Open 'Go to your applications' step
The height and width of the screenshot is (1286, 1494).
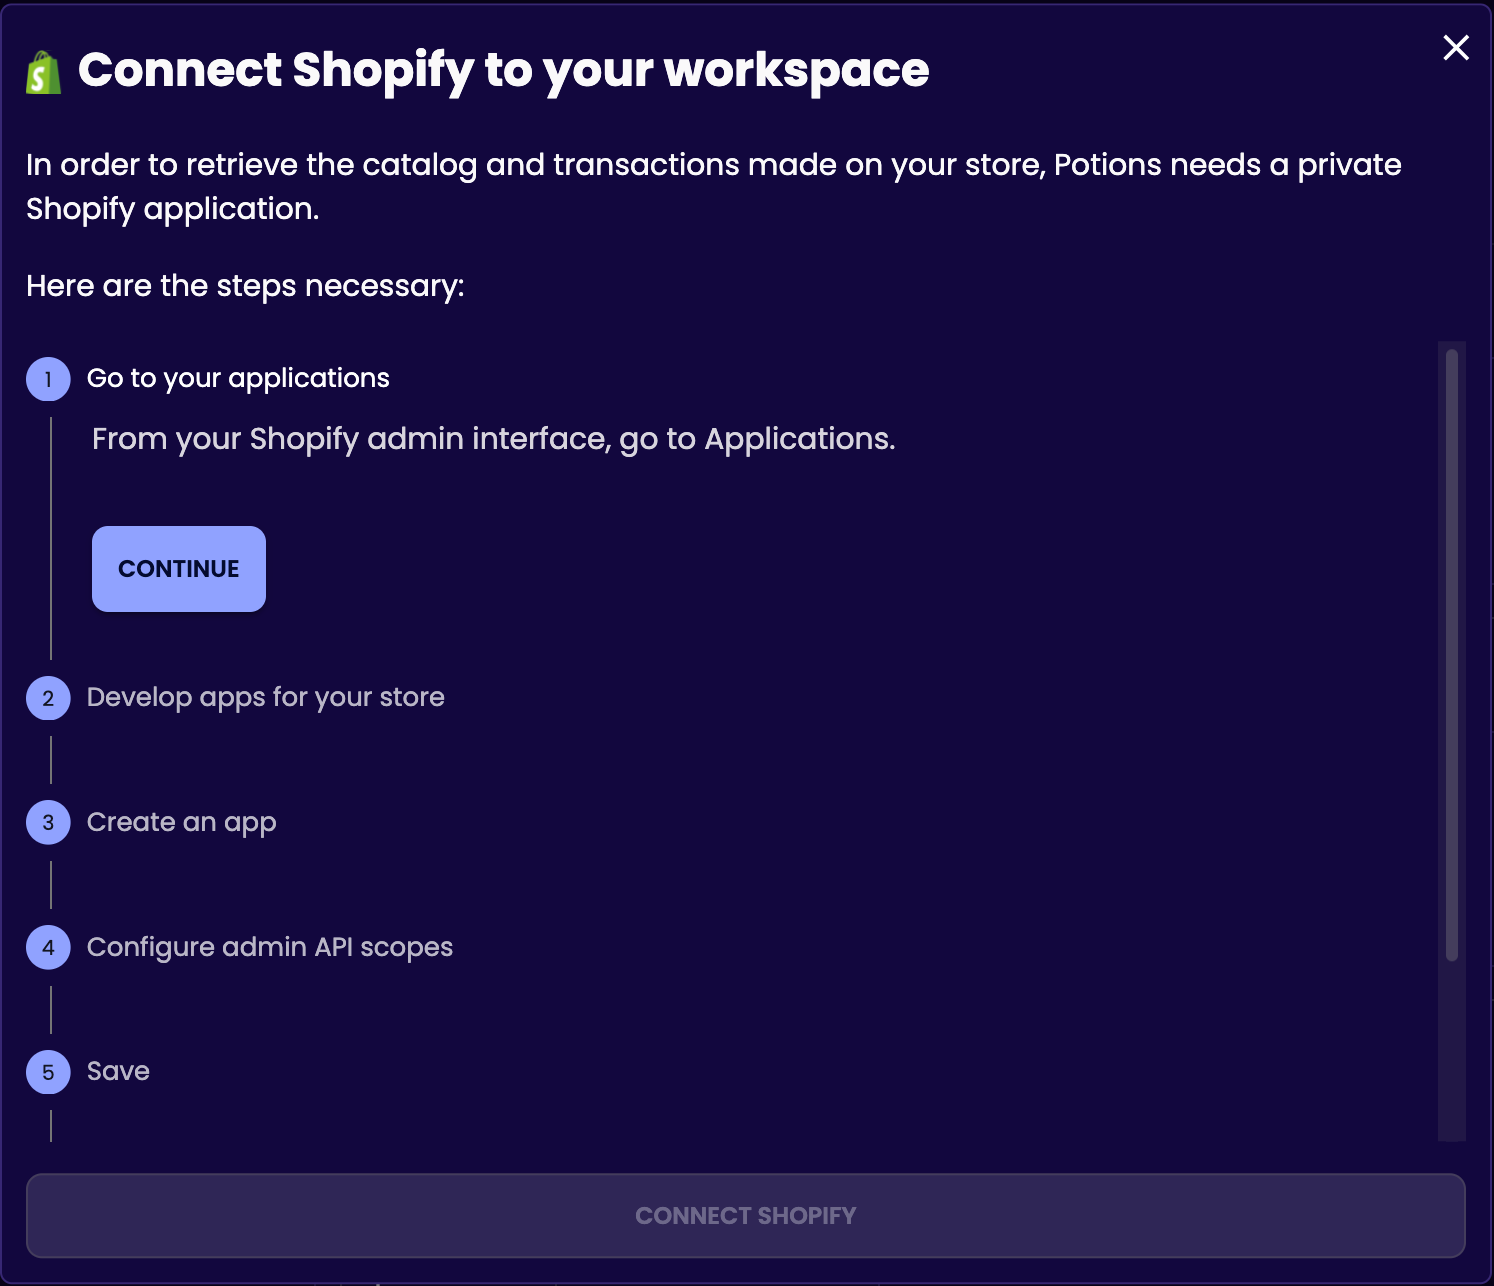pyautogui.click(x=238, y=378)
